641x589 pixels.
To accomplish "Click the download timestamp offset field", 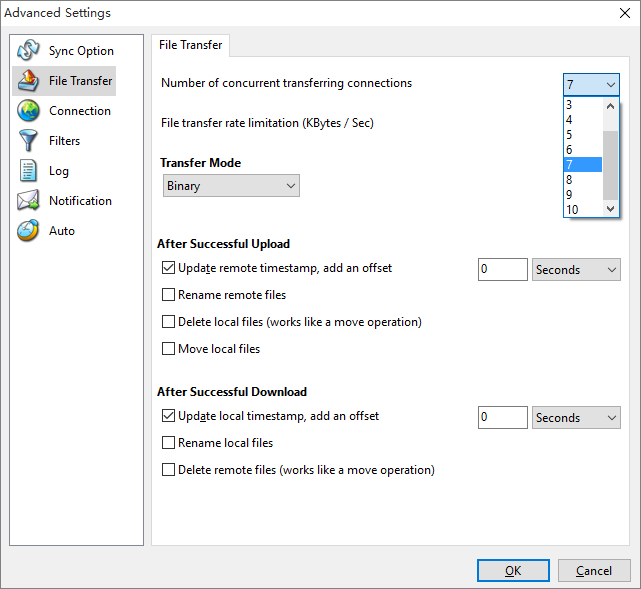I will click(x=503, y=418).
